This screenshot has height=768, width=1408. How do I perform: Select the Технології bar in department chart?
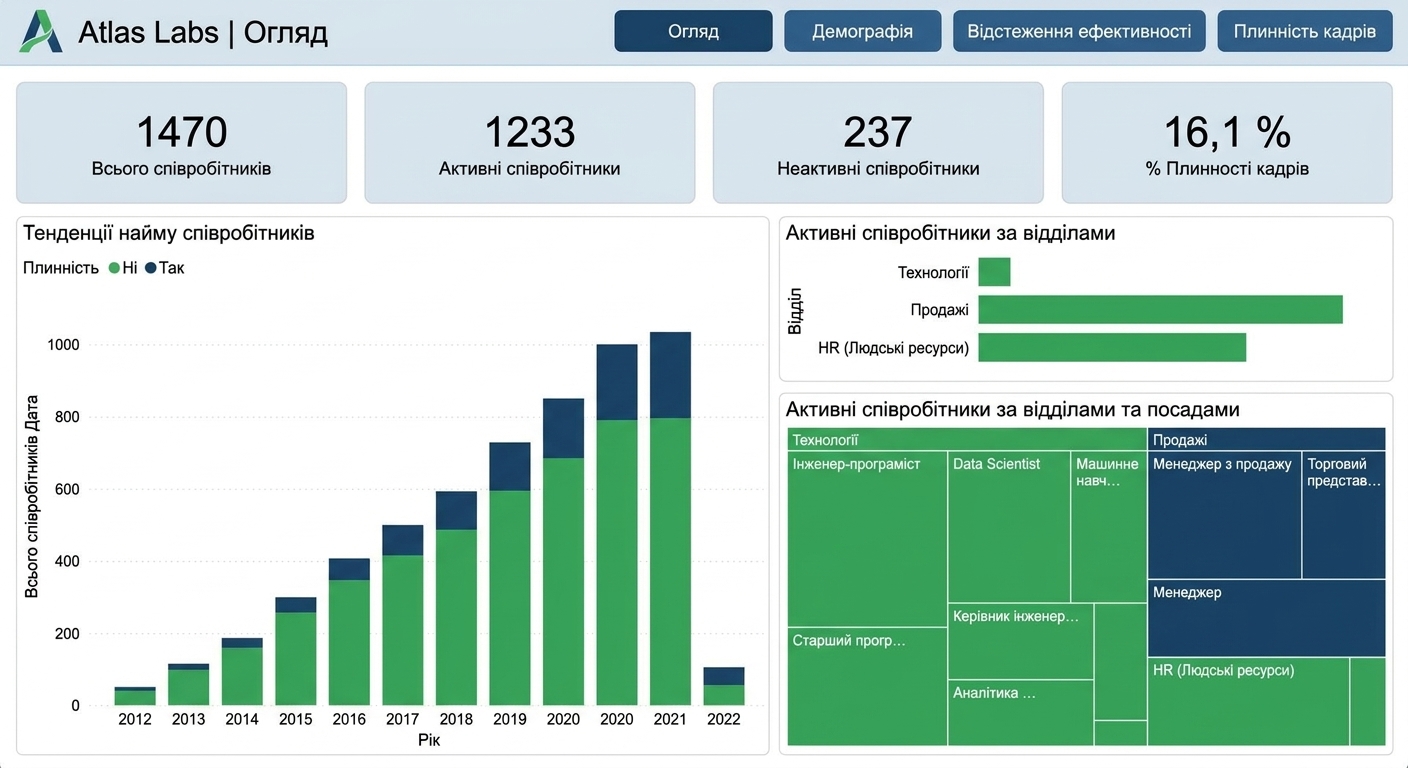coord(994,272)
